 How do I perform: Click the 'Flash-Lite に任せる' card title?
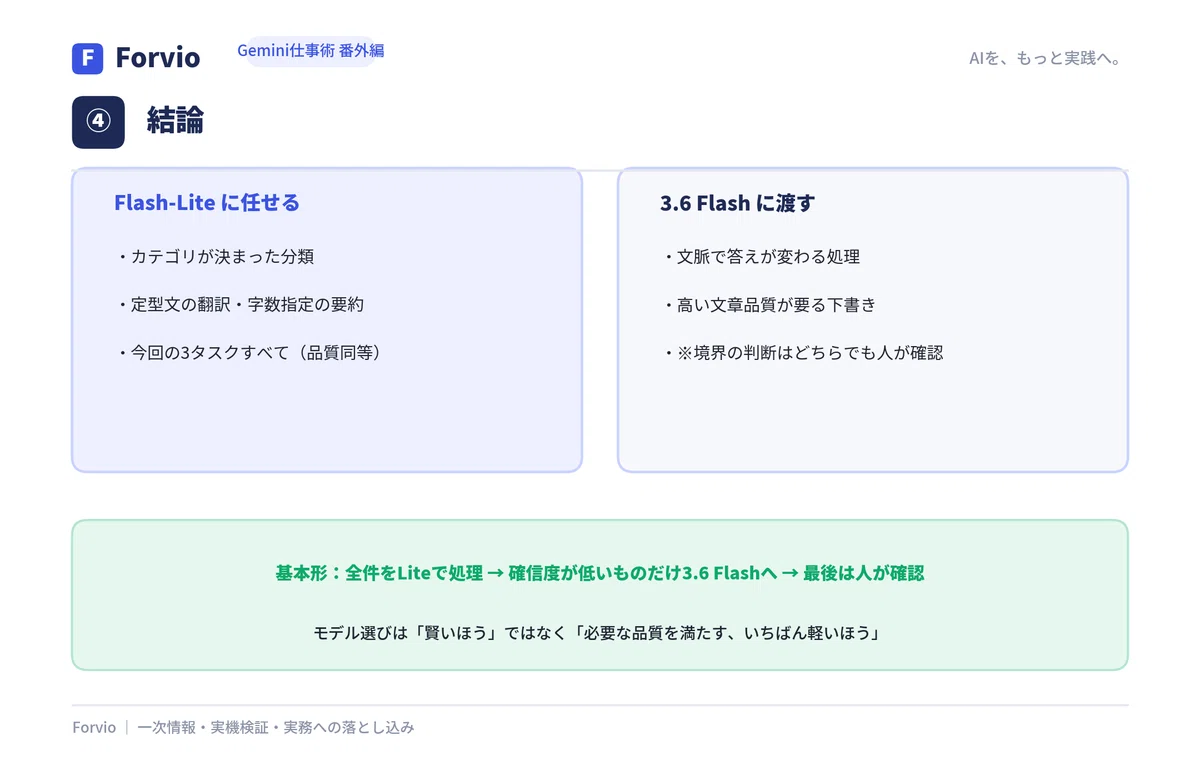(207, 203)
